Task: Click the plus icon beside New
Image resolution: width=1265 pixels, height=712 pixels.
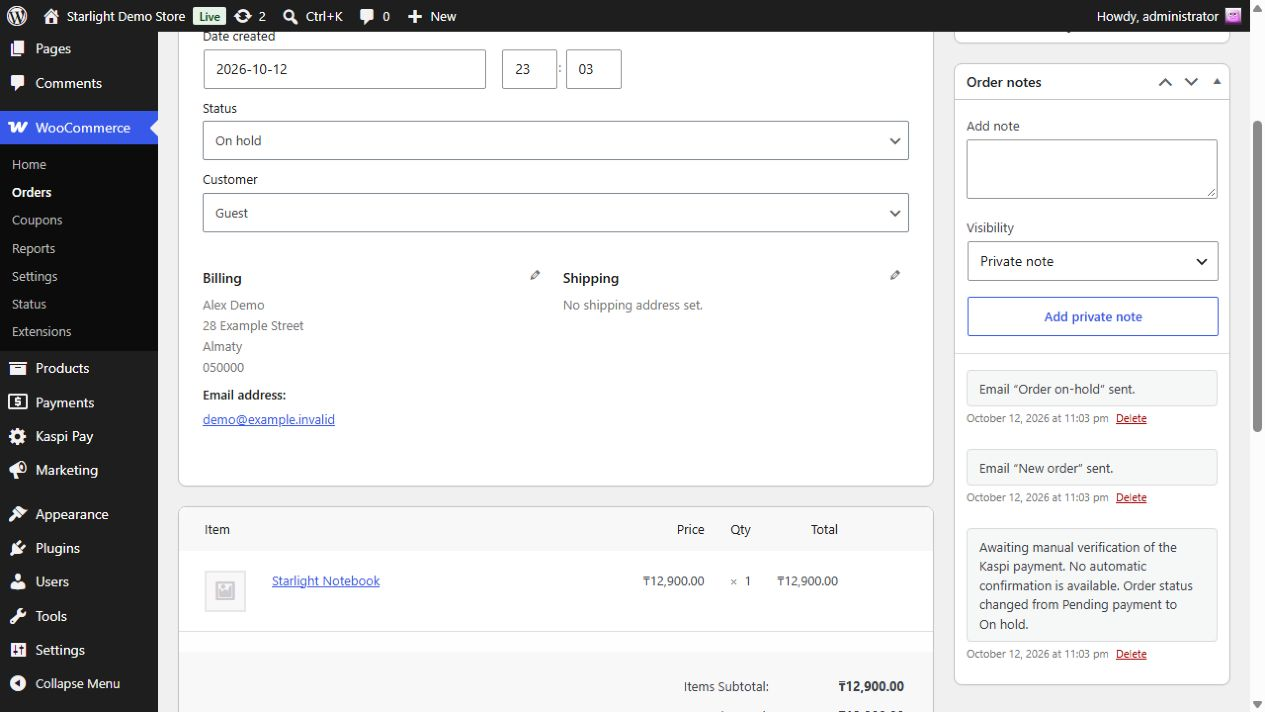Action: coord(415,16)
